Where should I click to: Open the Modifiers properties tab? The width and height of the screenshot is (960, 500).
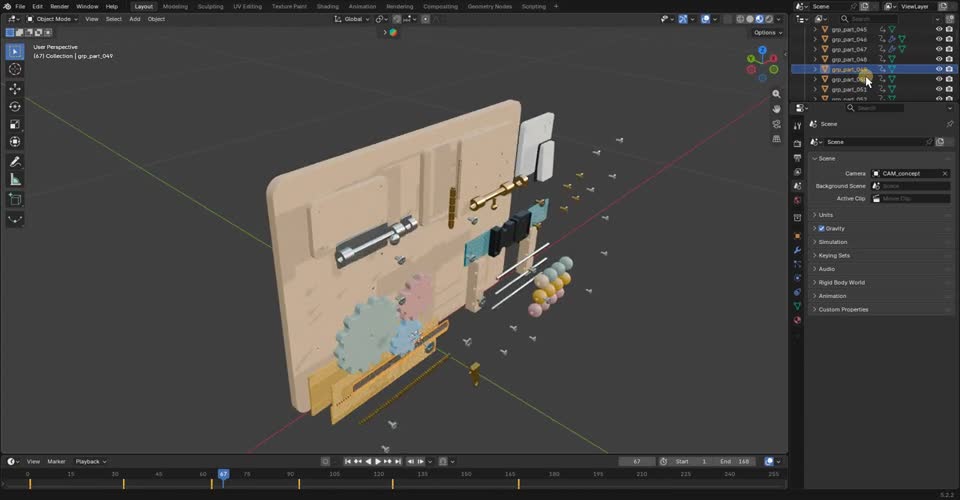pyautogui.click(x=797, y=250)
